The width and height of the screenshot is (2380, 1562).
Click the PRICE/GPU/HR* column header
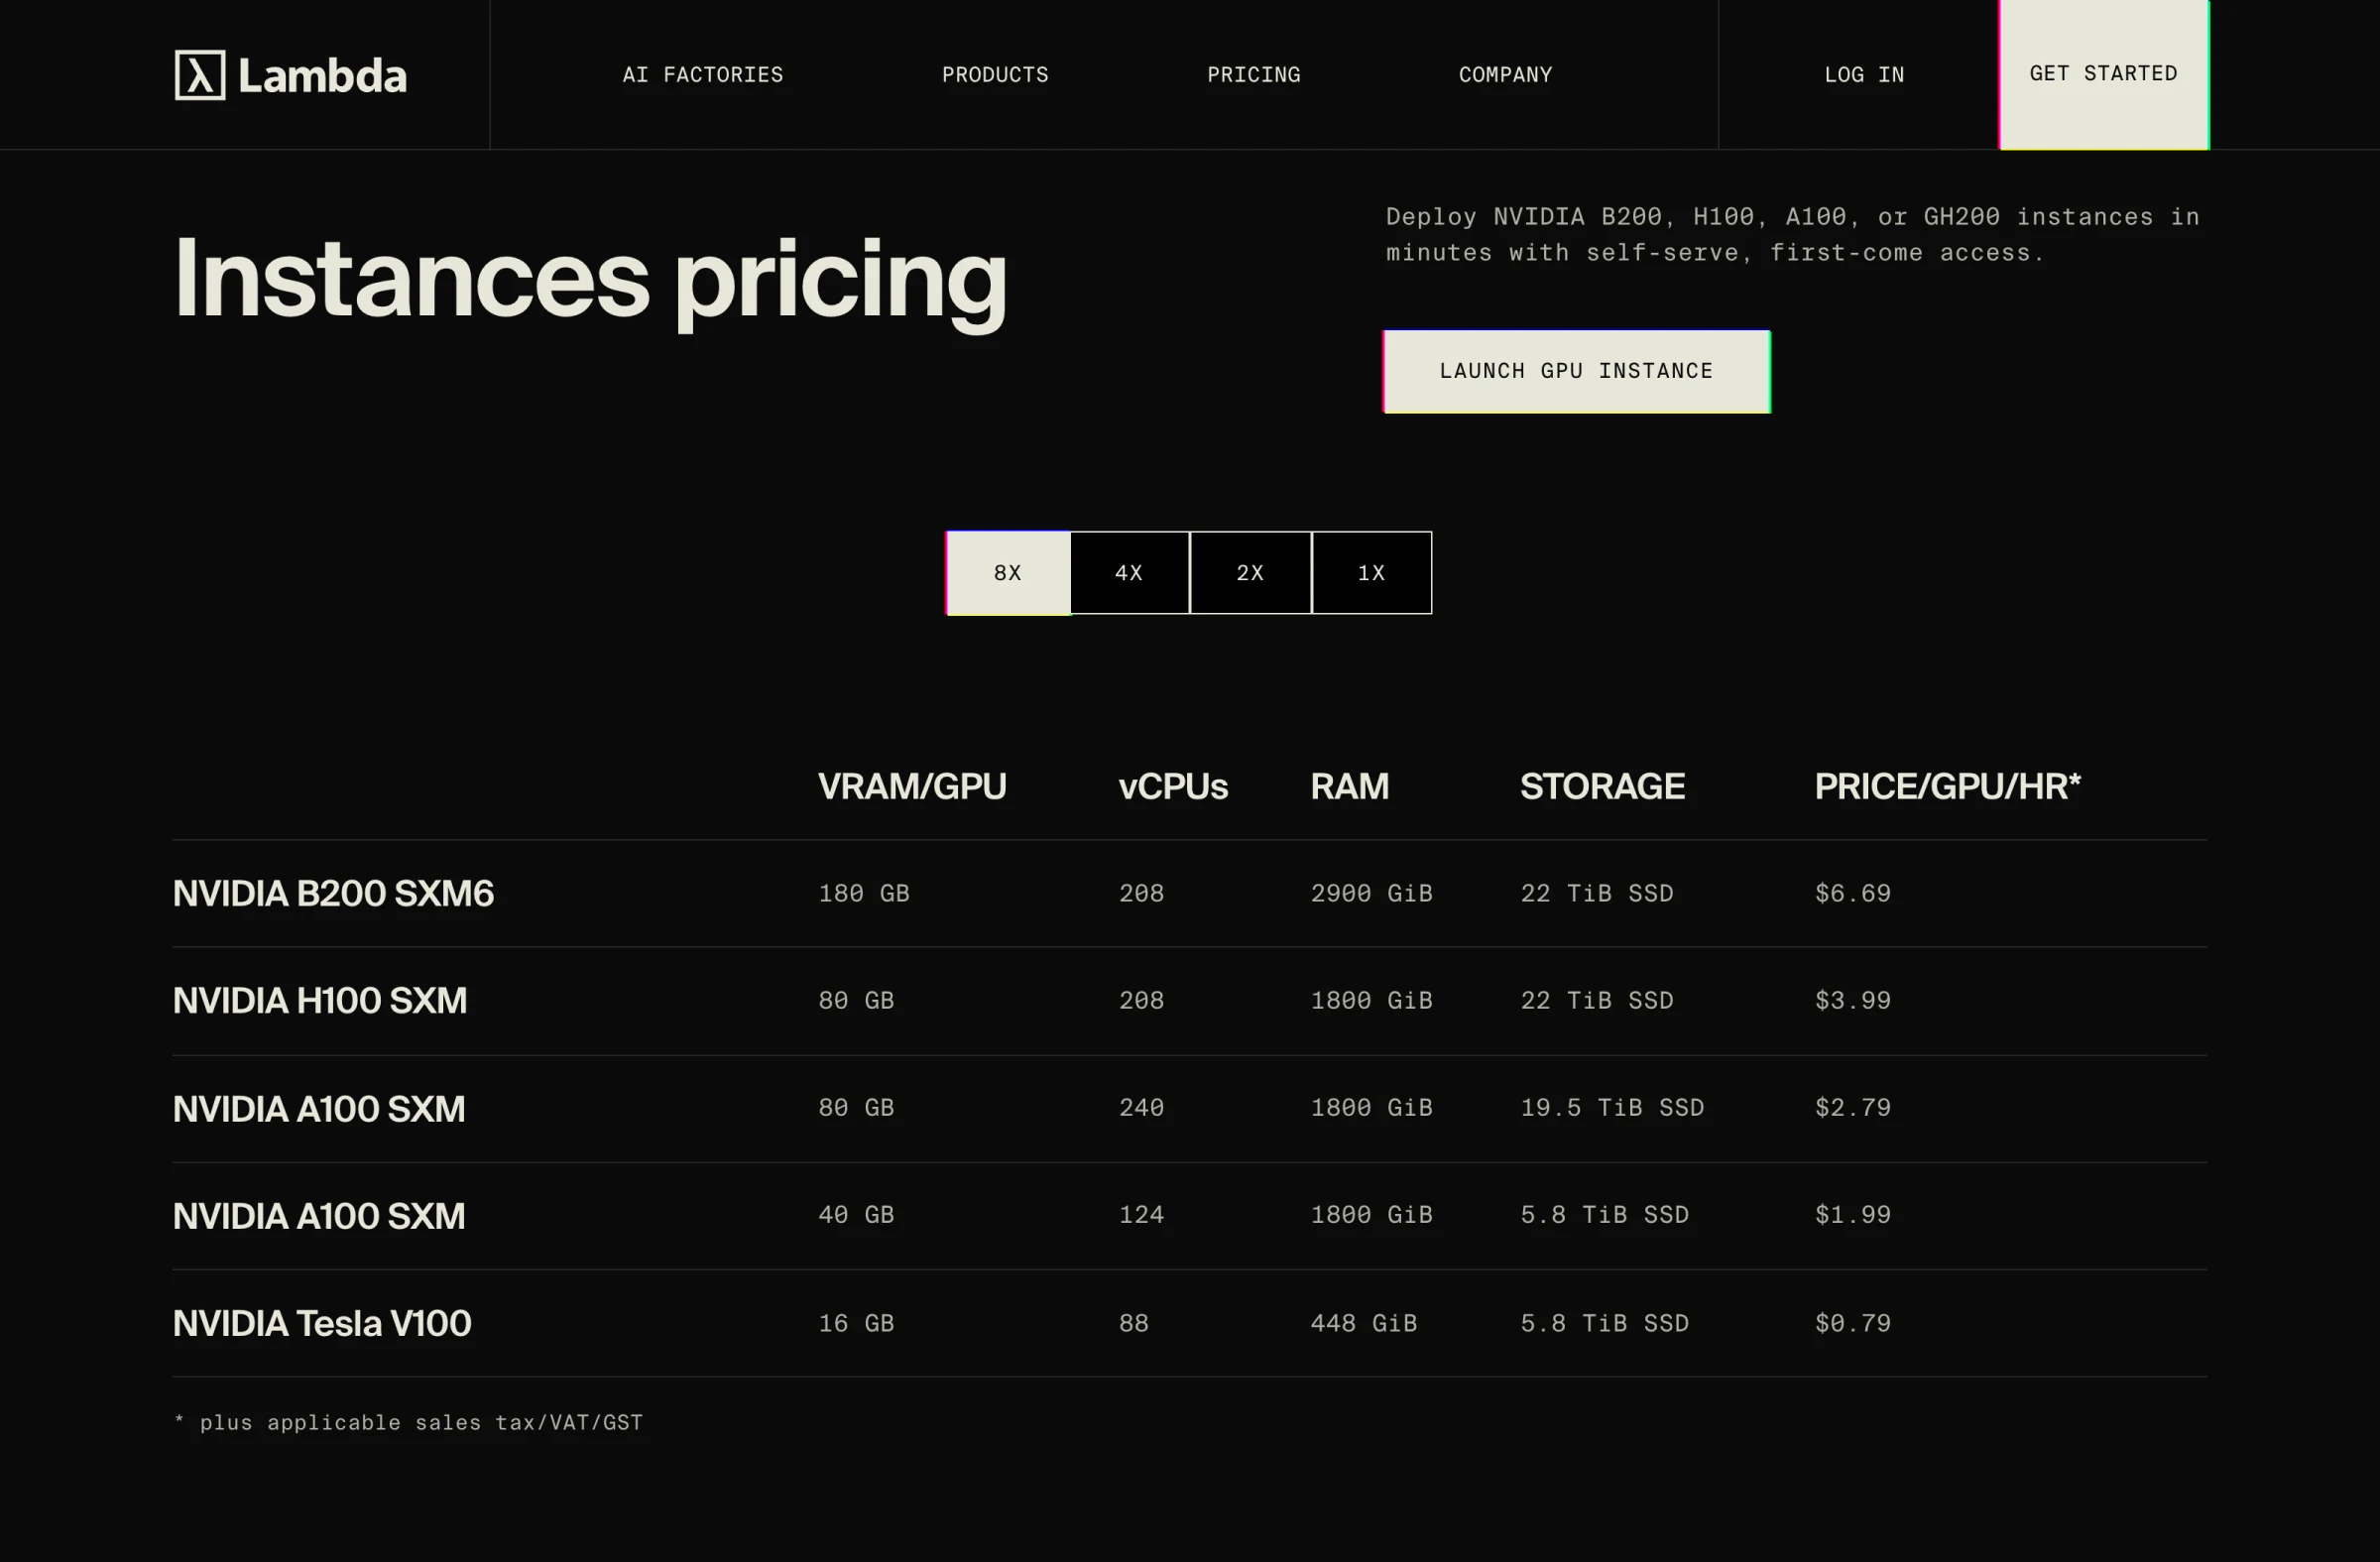click(1947, 787)
